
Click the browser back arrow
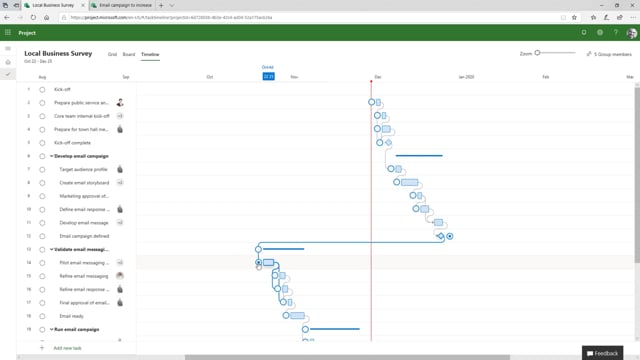pos(7,18)
